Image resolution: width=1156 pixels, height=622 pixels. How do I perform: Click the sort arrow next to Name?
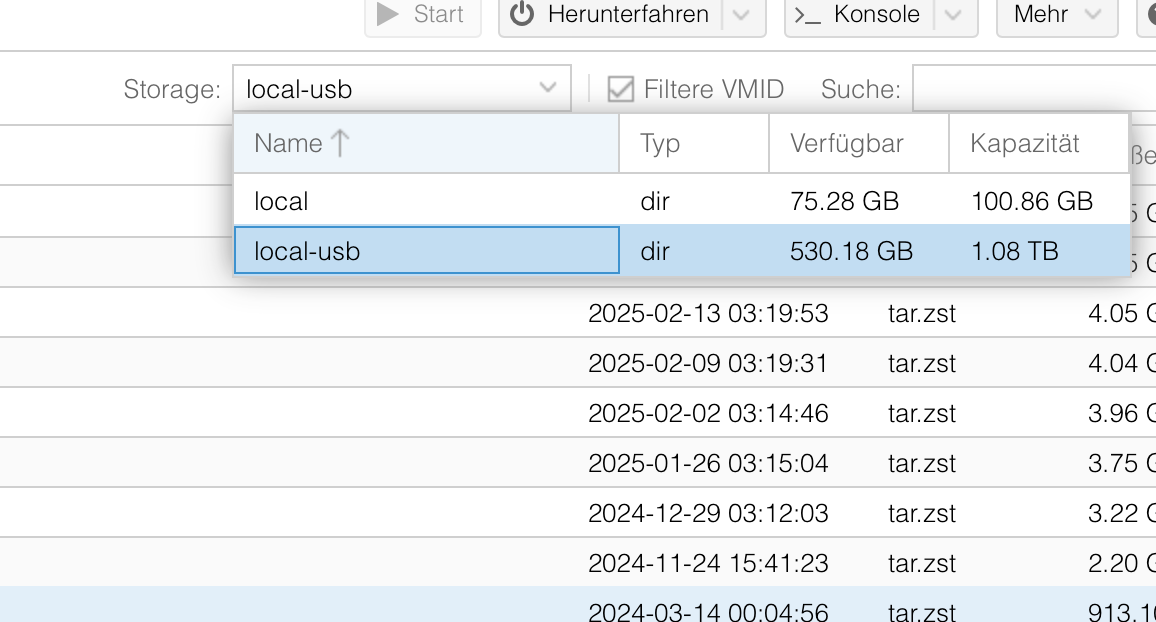(x=340, y=143)
